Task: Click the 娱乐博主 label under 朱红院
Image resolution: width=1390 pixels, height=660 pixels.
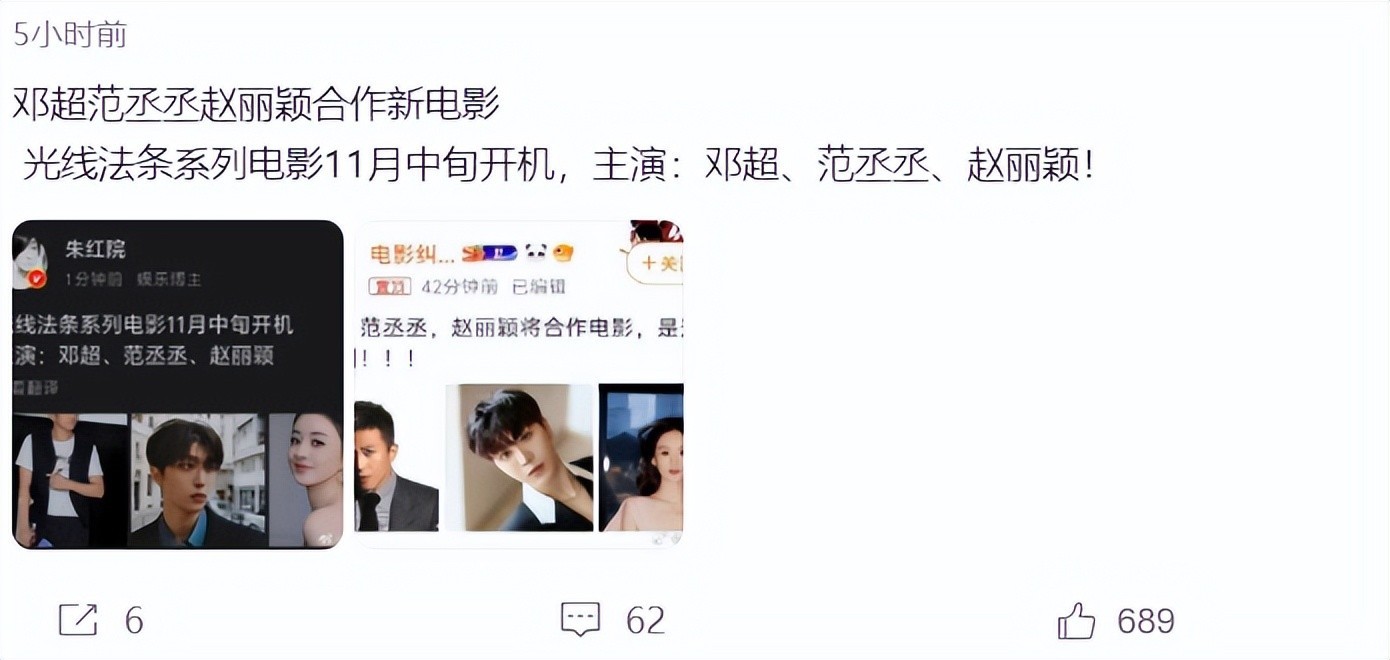Action: [169, 280]
